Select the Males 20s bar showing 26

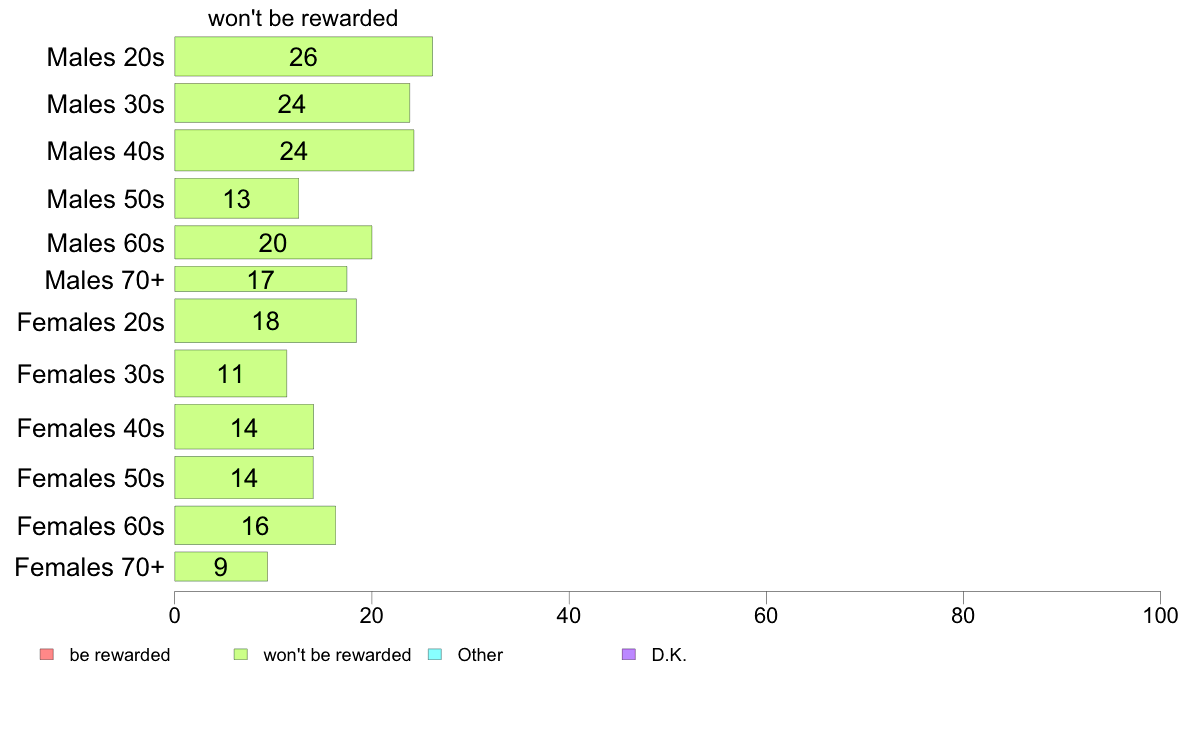click(303, 56)
